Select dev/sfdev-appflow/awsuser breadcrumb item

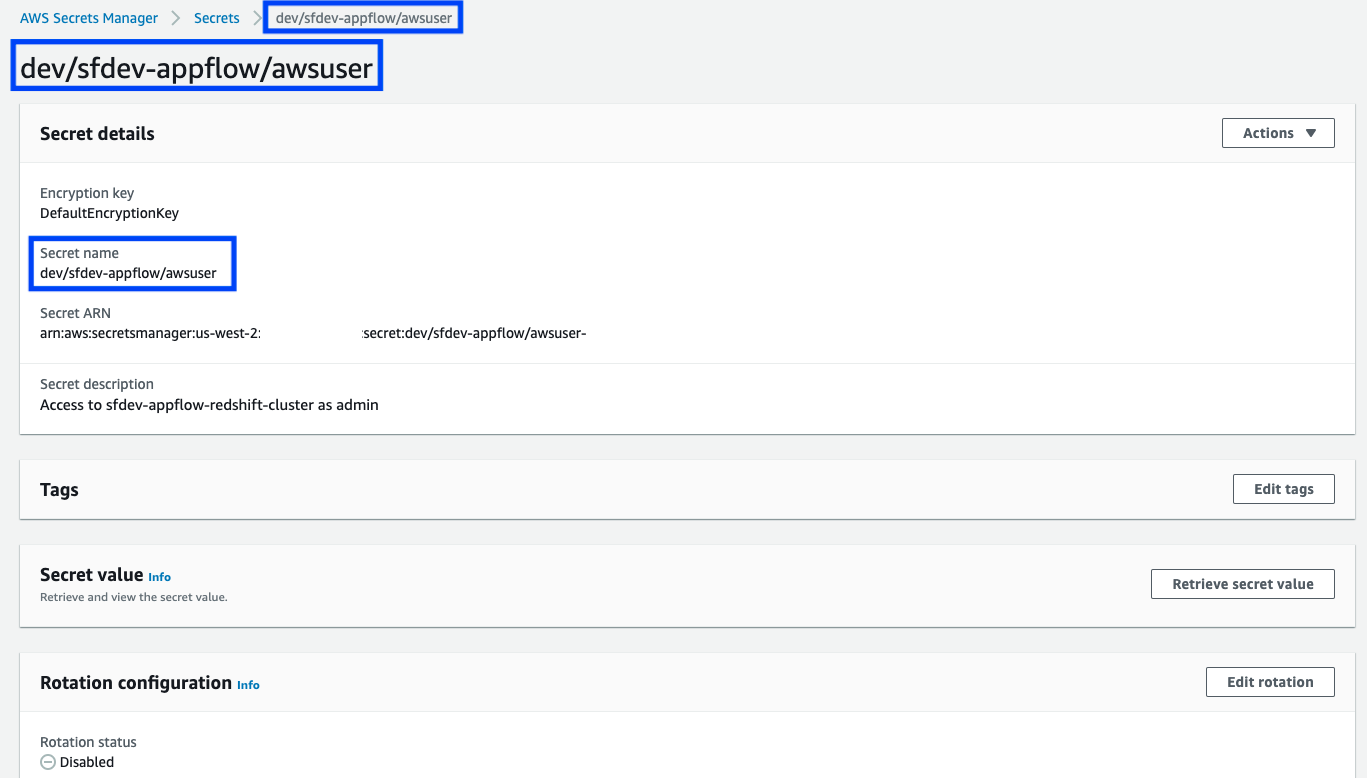coord(364,18)
